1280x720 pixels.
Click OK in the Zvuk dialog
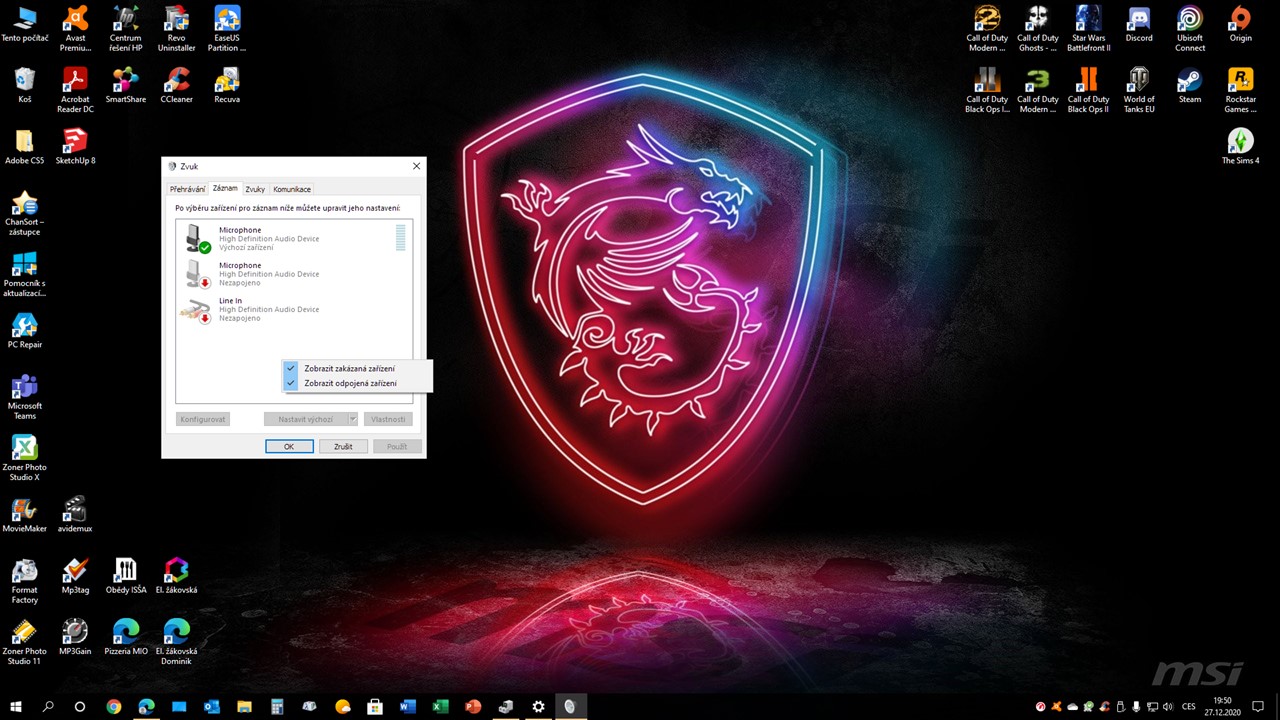289,446
